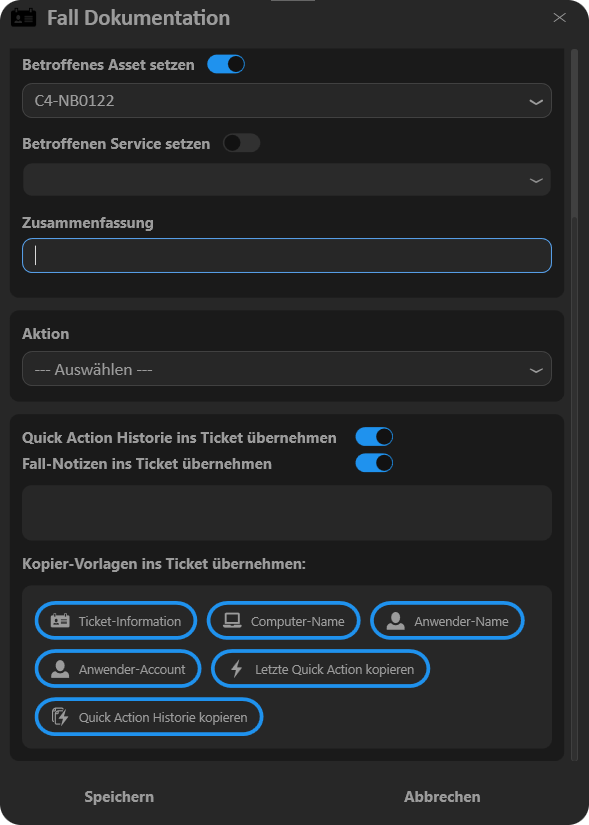The width and height of the screenshot is (589, 825).
Task: Click the Abbrechen button
Action: click(x=442, y=797)
